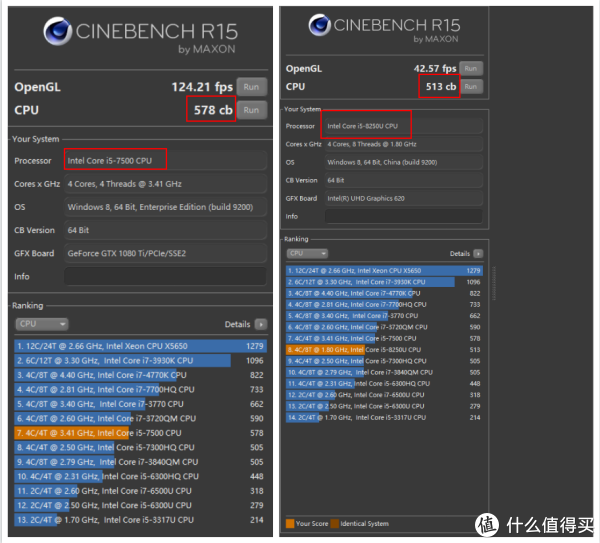
Task: Click the Intel Core i5-7500 CPU processor field
Action: (x=165, y=161)
